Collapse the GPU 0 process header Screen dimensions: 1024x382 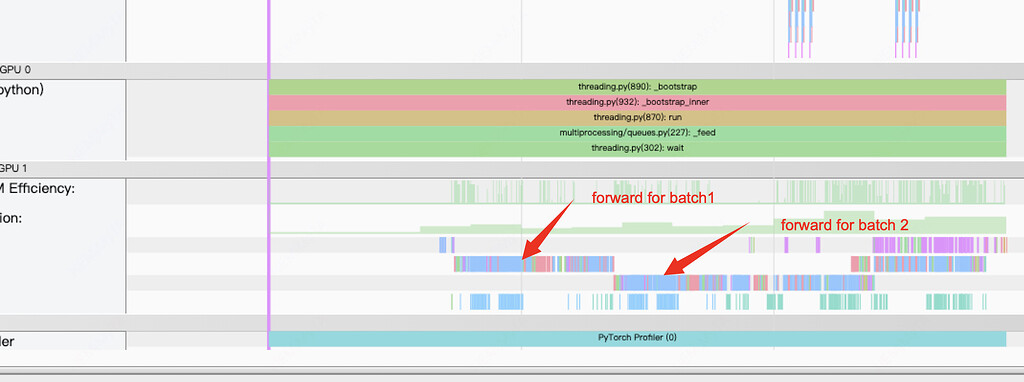pos(16,70)
